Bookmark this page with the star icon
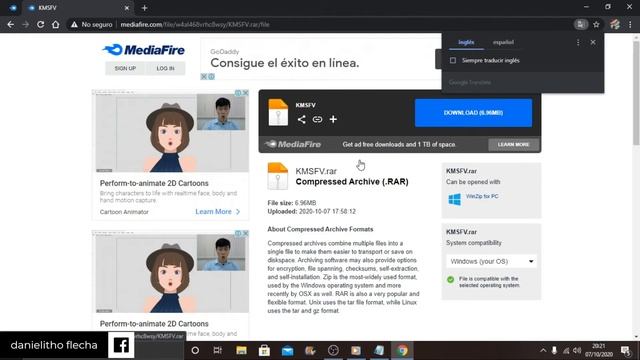The width and height of the screenshot is (640, 360). pos(596,24)
